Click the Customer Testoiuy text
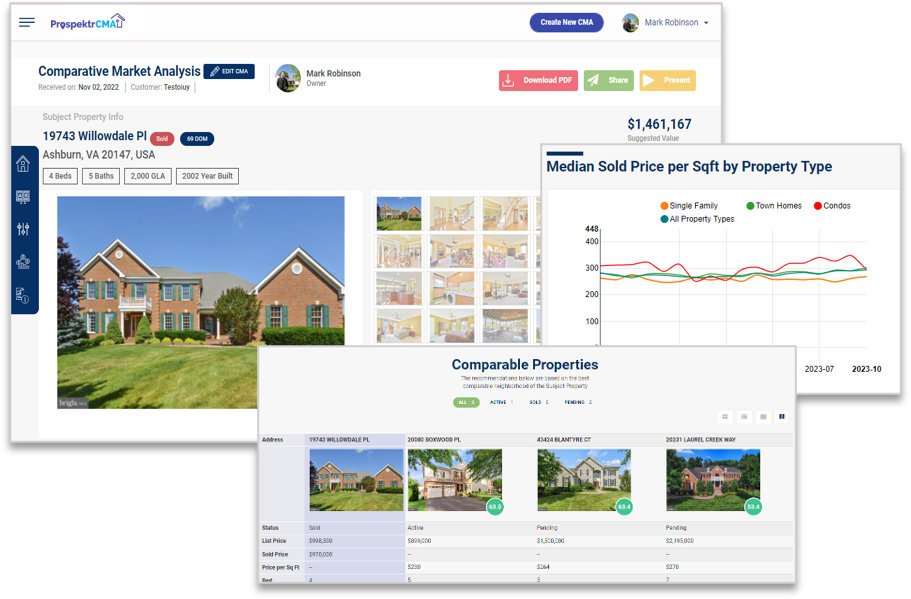Image resolution: width=911 pixels, height=599 pixels. (x=160, y=87)
